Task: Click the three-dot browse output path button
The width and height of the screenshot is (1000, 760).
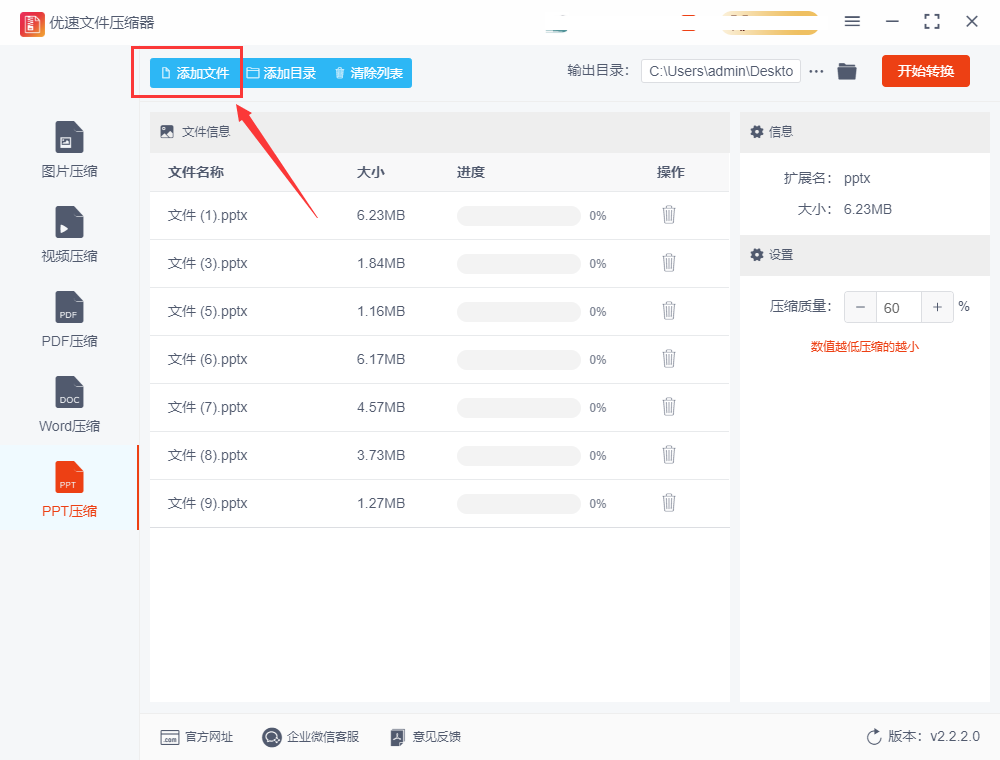Action: (816, 71)
